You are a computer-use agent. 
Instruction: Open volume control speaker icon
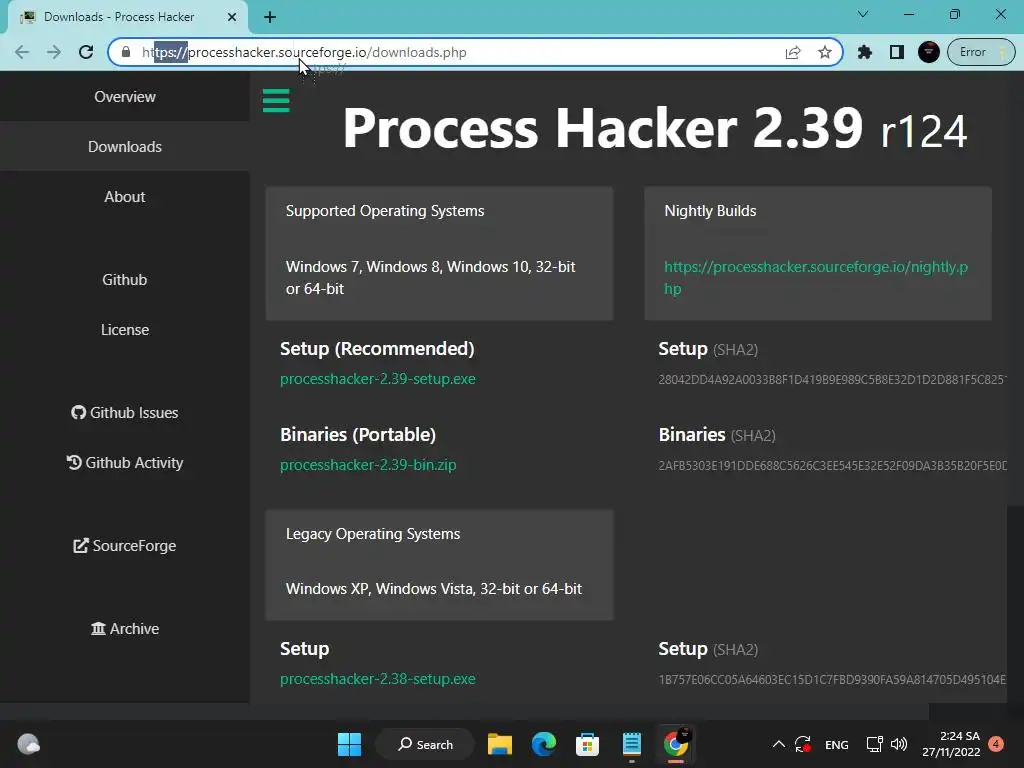click(x=899, y=744)
